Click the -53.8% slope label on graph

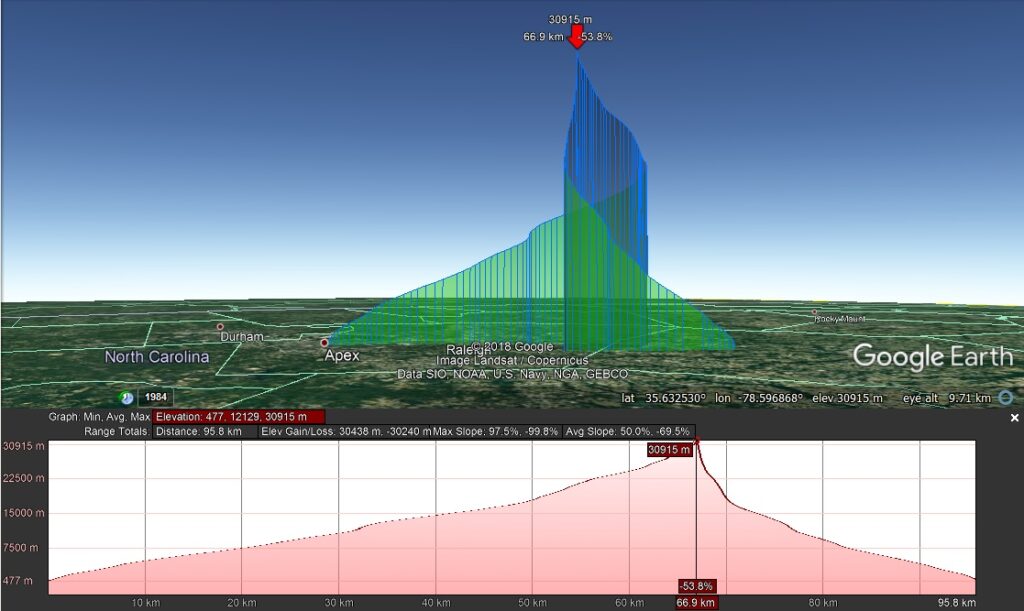[x=696, y=586]
